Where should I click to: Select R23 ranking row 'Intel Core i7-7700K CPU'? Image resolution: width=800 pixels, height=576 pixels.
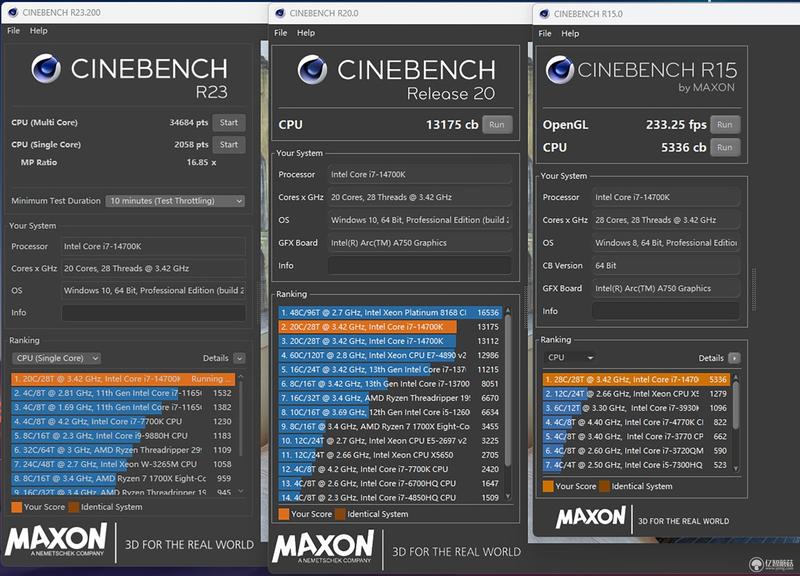point(123,422)
